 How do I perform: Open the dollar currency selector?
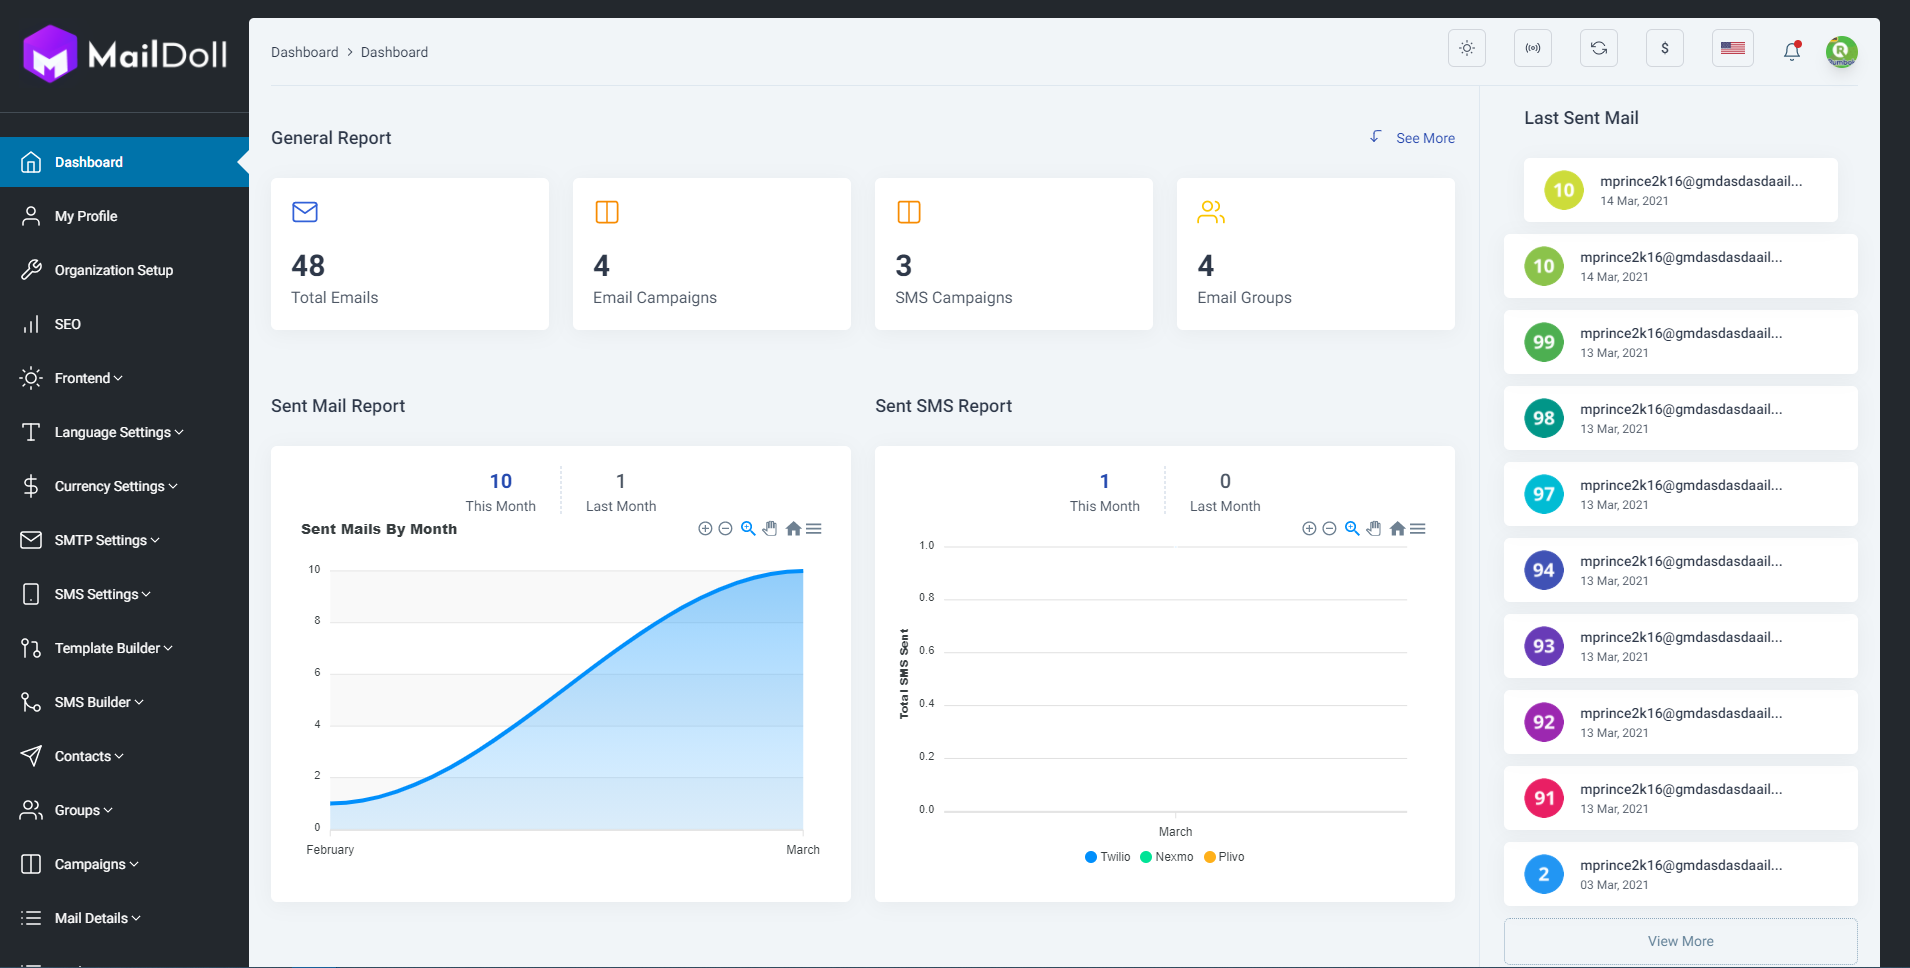[x=1665, y=48]
